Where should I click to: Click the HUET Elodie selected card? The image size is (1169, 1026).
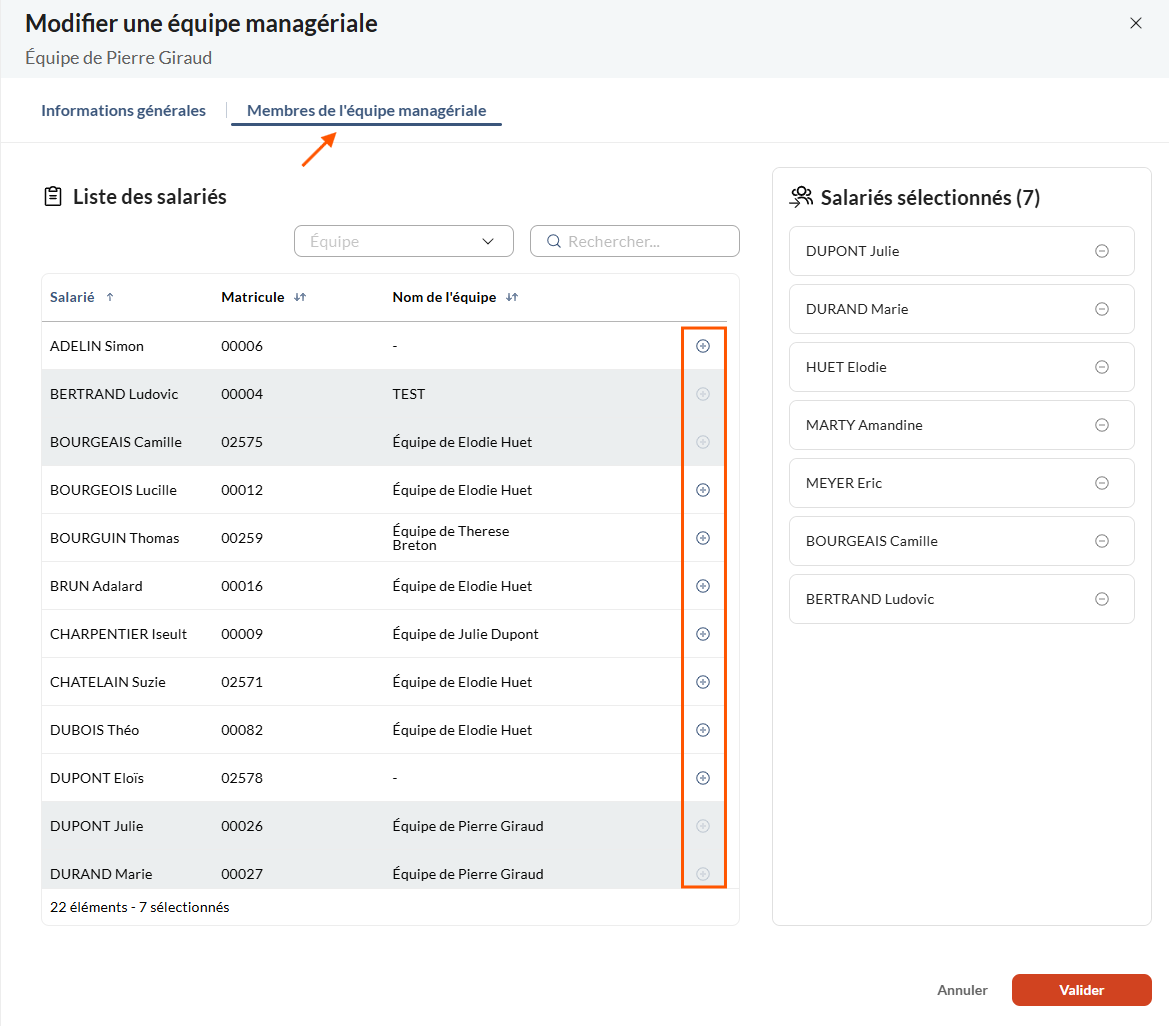[962, 367]
